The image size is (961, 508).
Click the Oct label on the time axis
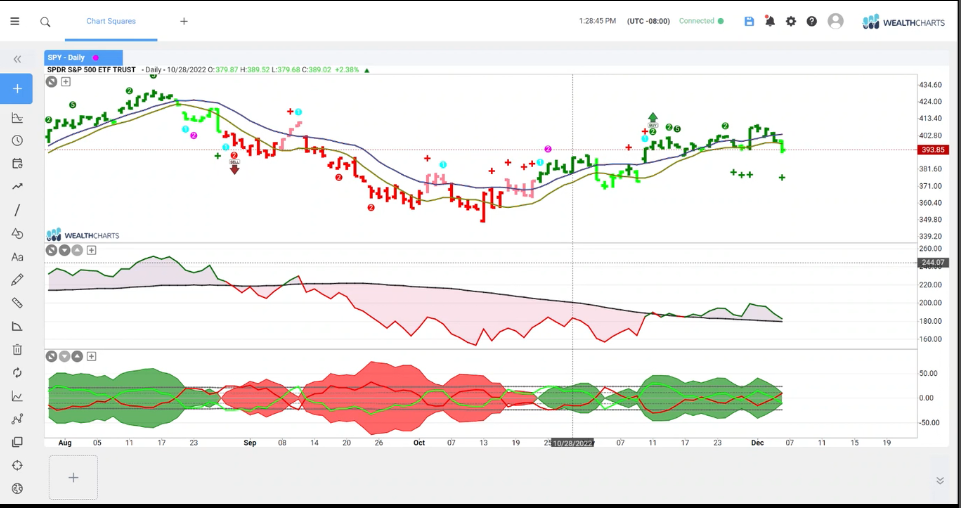point(419,442)
